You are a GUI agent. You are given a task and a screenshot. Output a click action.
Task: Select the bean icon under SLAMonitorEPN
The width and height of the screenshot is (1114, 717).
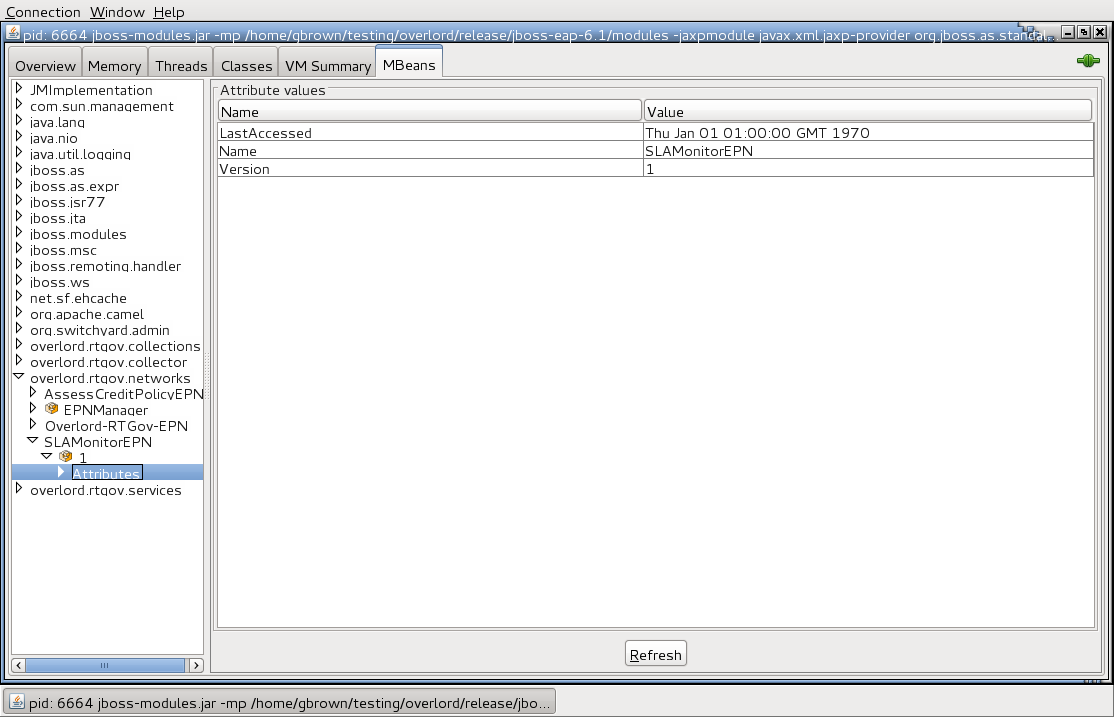[66, 457]
